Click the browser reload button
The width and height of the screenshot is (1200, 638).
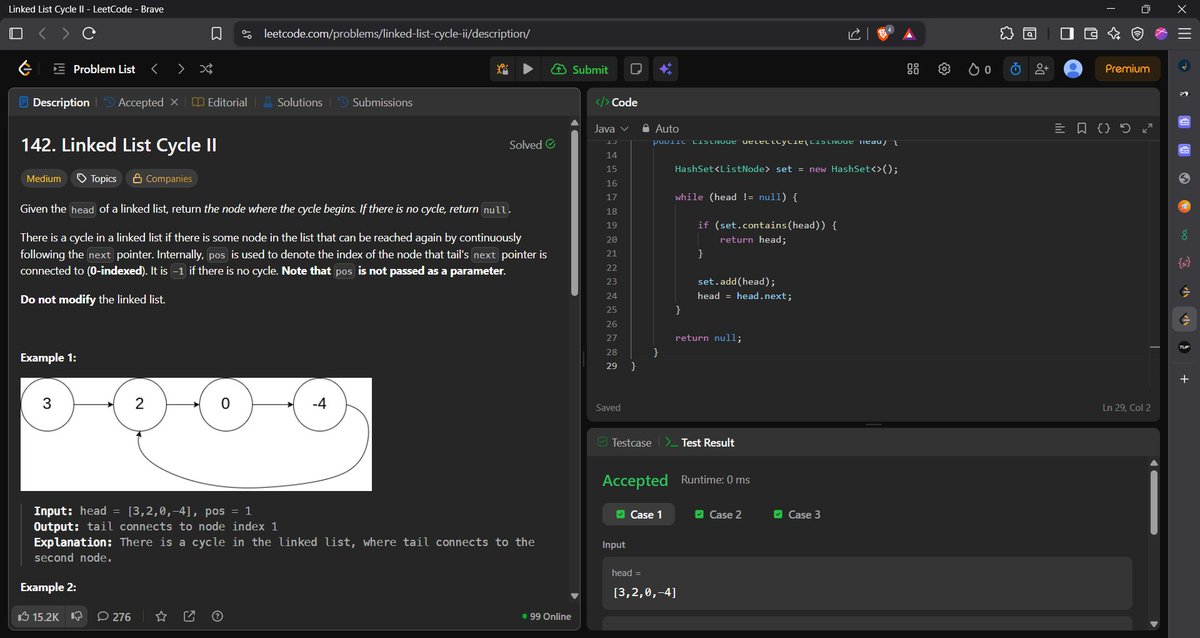89,33
